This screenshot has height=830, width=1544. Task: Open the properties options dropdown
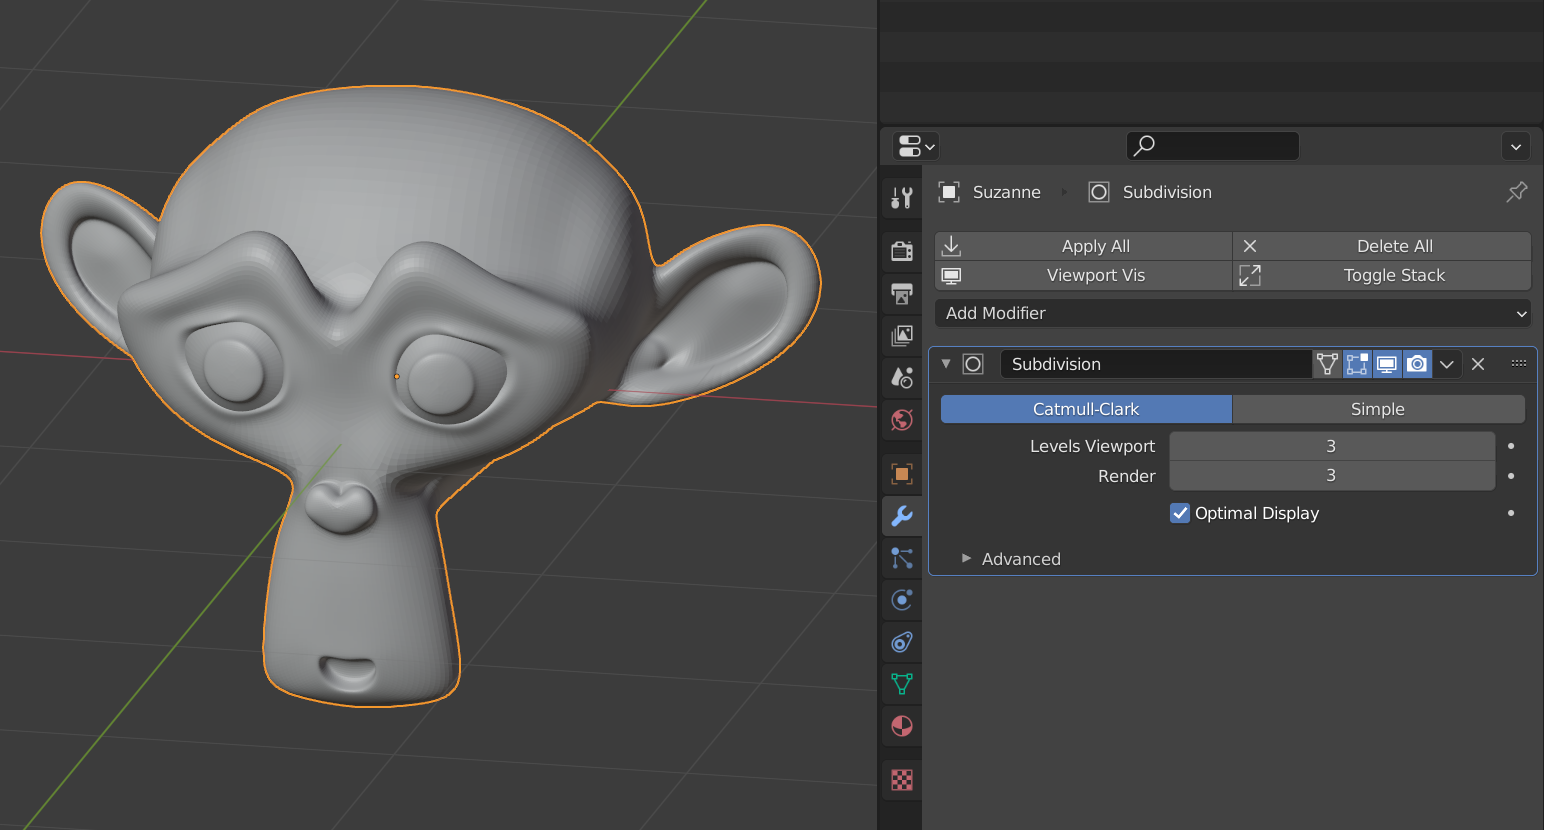coord(1516,146)
